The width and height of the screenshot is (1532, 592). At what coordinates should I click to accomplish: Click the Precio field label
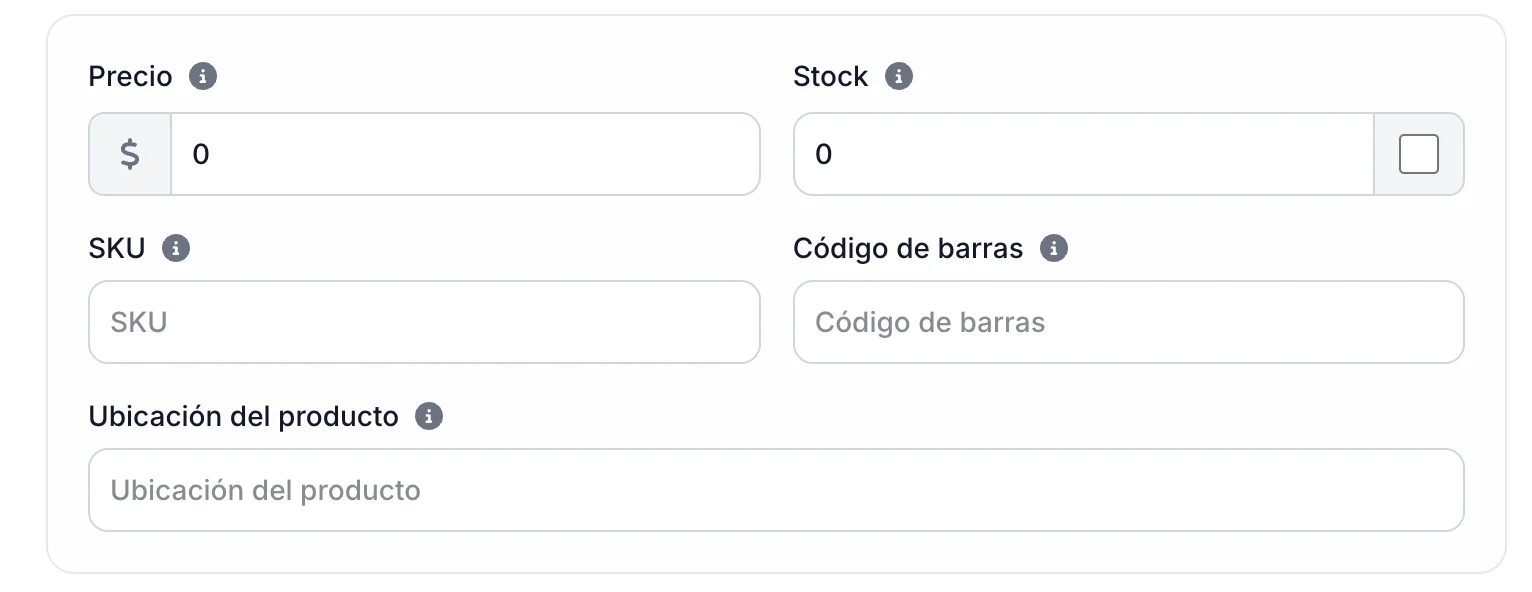pos(130,77)
